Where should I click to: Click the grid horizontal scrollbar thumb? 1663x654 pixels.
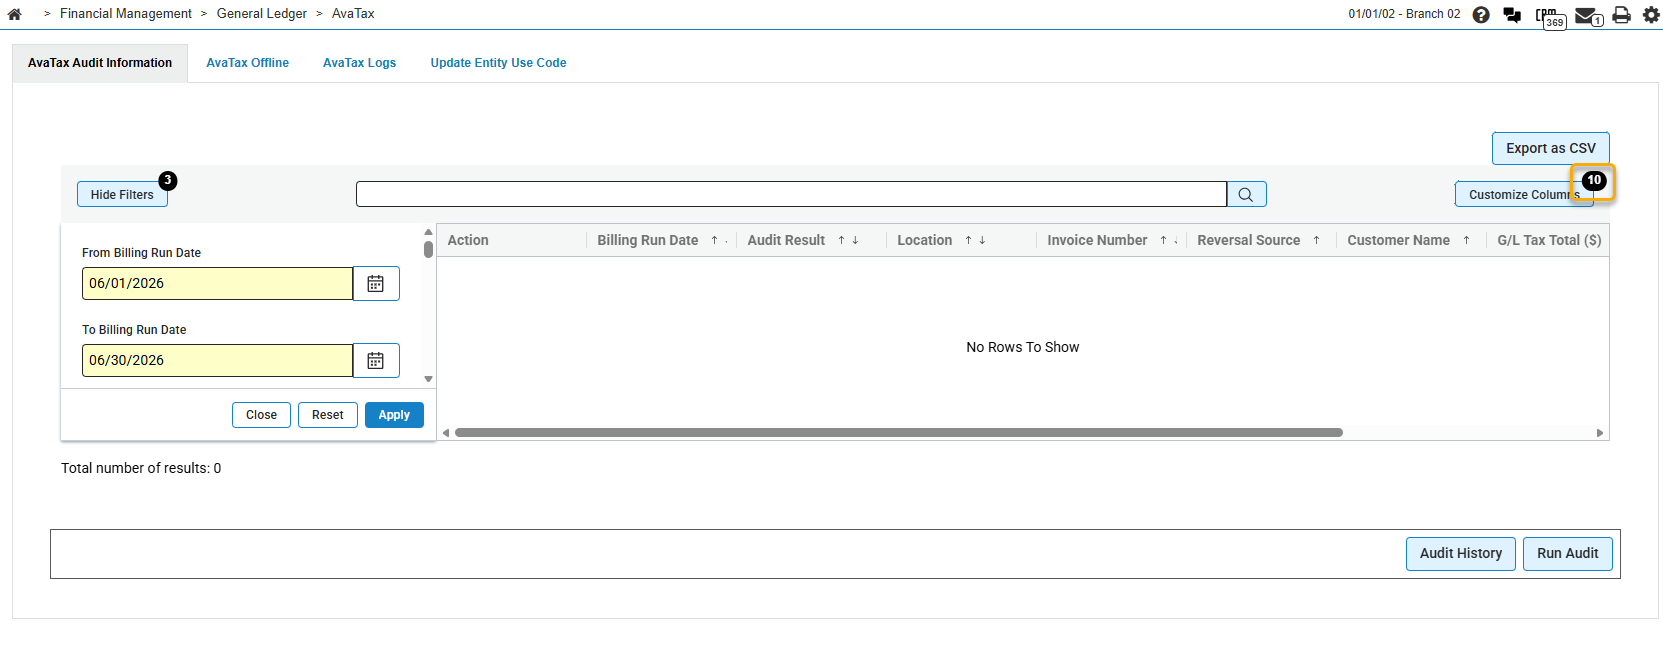coord(898,433)
